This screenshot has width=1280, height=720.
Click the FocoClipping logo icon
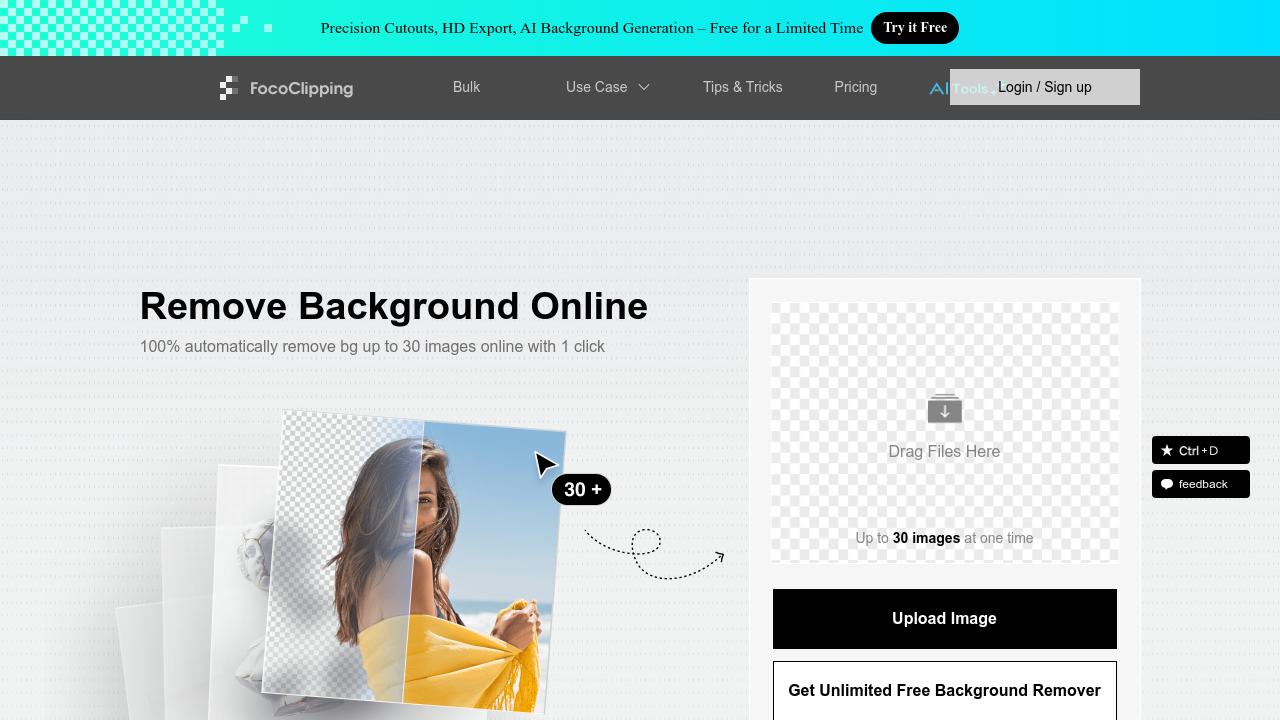[x=229, y=88]
